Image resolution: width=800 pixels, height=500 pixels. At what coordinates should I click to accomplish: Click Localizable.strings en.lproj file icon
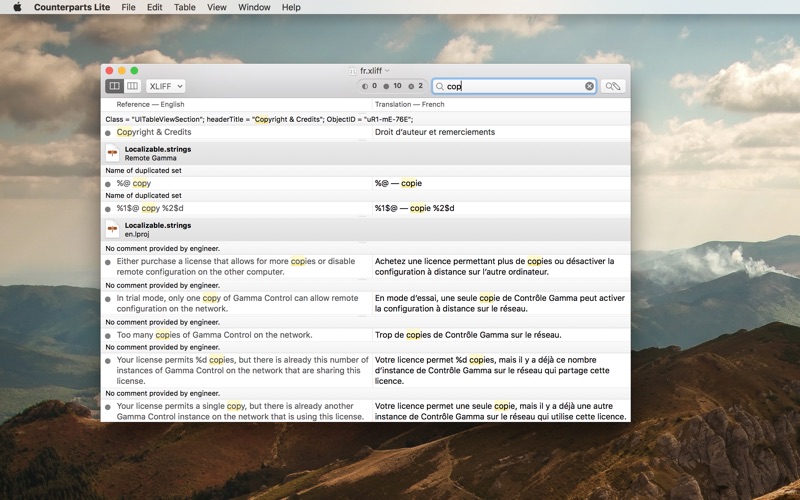[x=113, y=229]
